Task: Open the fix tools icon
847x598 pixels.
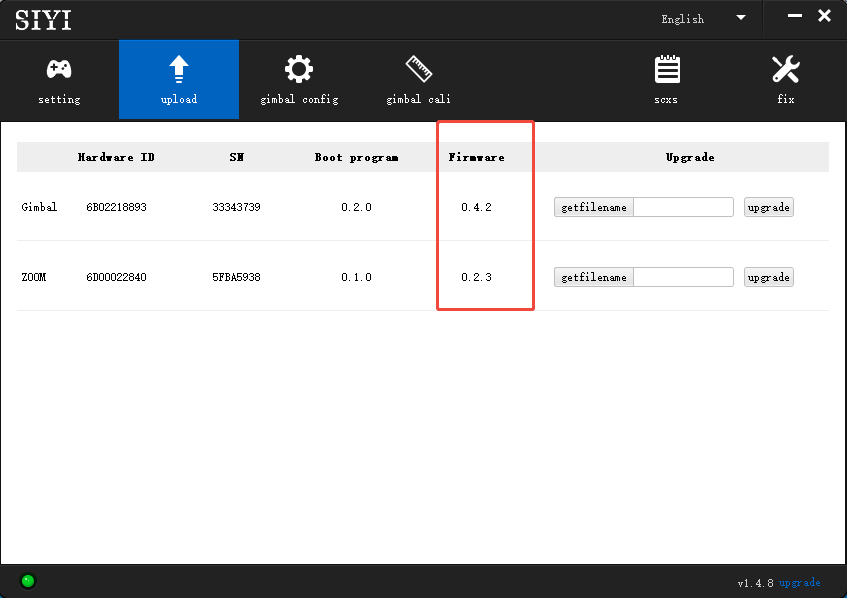Action: (786, 70)
